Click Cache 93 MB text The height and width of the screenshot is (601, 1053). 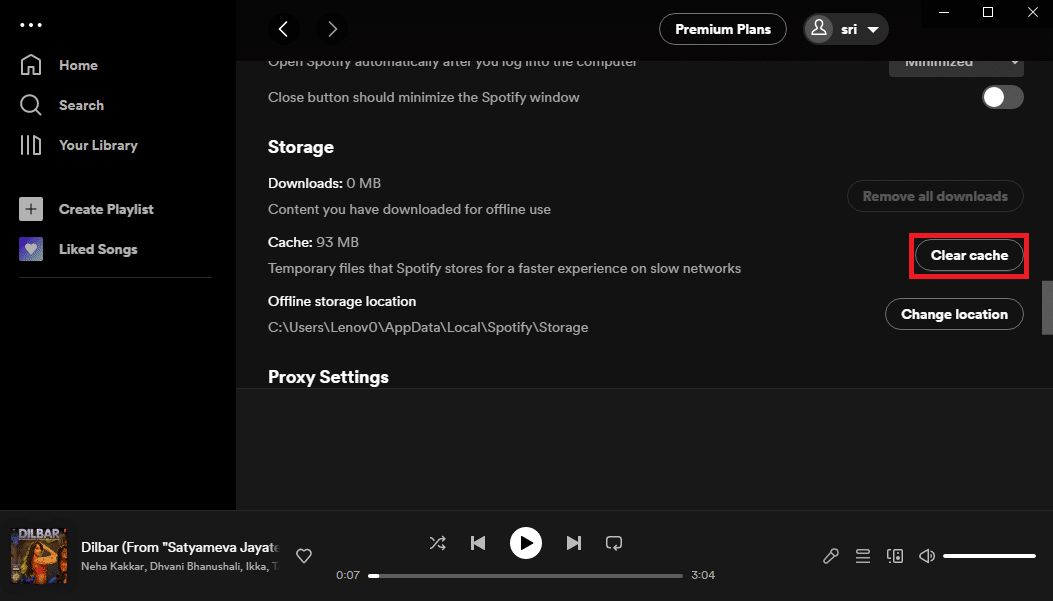(314, 242)
